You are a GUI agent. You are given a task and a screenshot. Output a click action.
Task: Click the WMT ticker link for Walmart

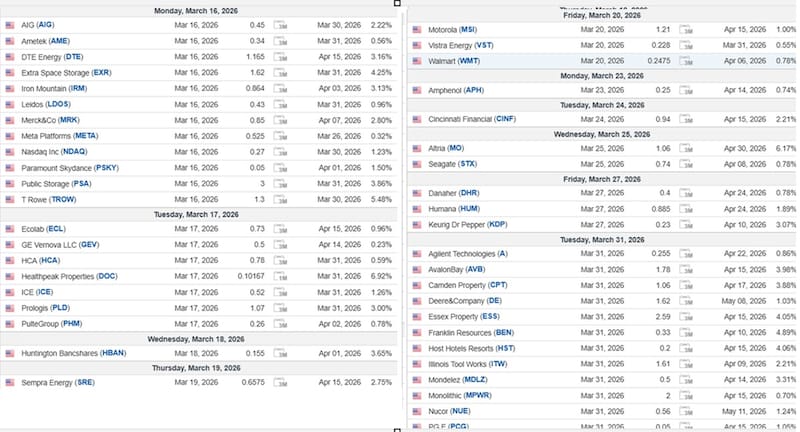[471, 61]
